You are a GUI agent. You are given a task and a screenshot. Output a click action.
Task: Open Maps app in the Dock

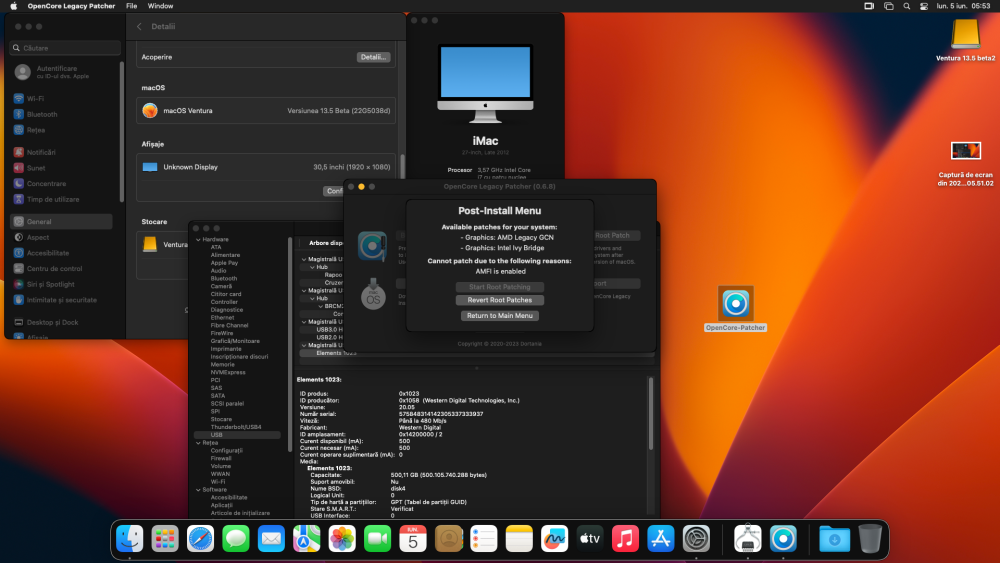pyautogui.click(x=307, y=539)
